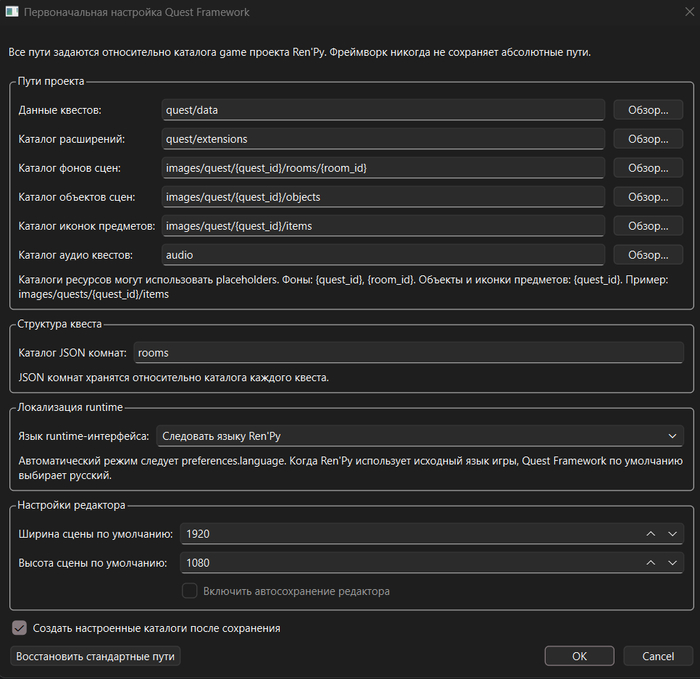Focus the Каталог расширений field
Screen dimensions: 700x679
[383, 139]
